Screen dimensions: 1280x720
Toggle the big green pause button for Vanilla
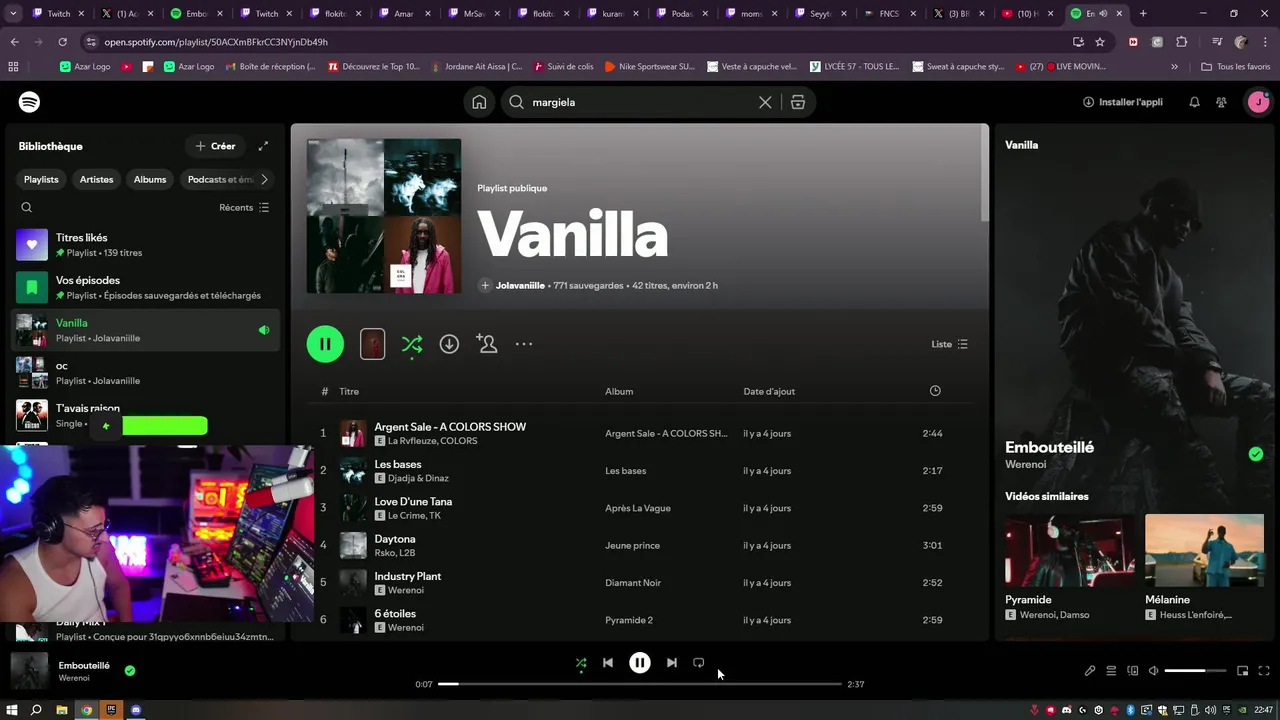click(325, 344)
